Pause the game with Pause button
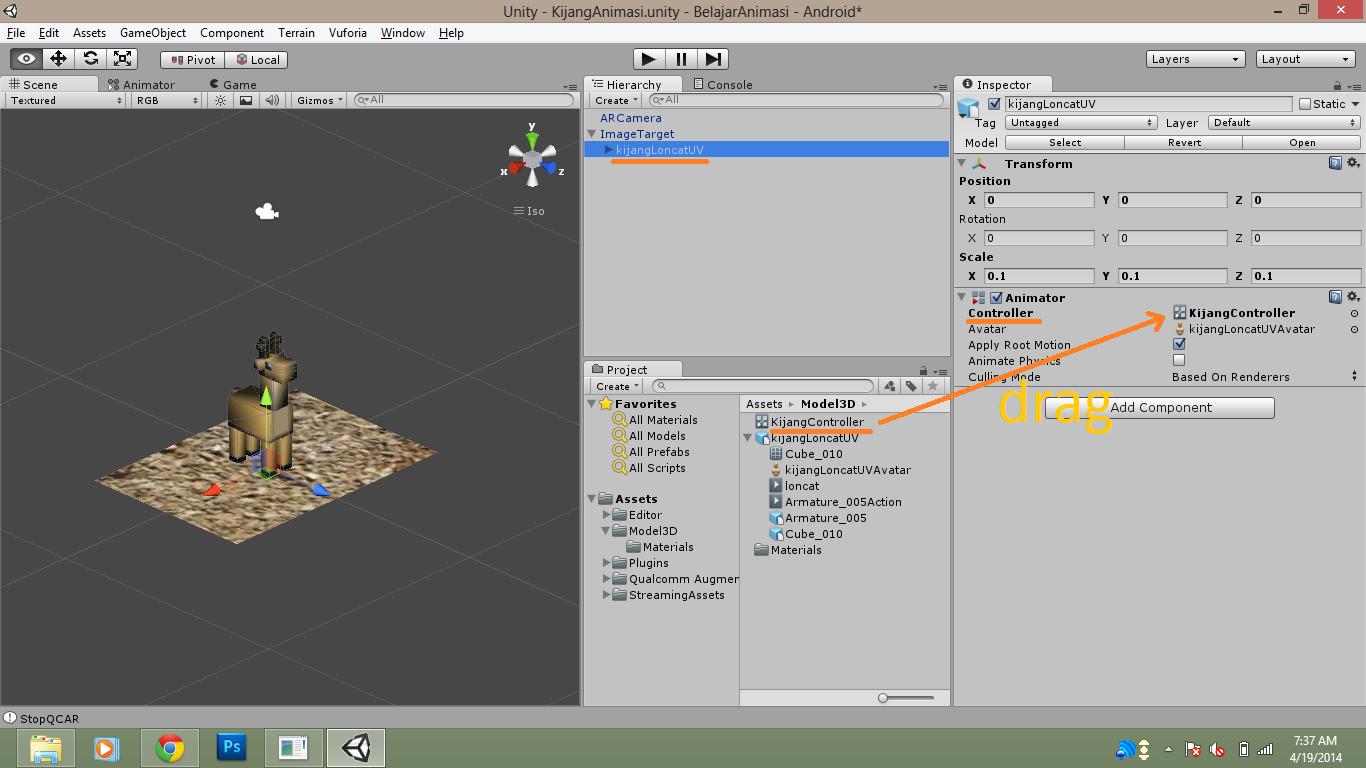The width and height of the screenshot is (1366, 768). 681,59
